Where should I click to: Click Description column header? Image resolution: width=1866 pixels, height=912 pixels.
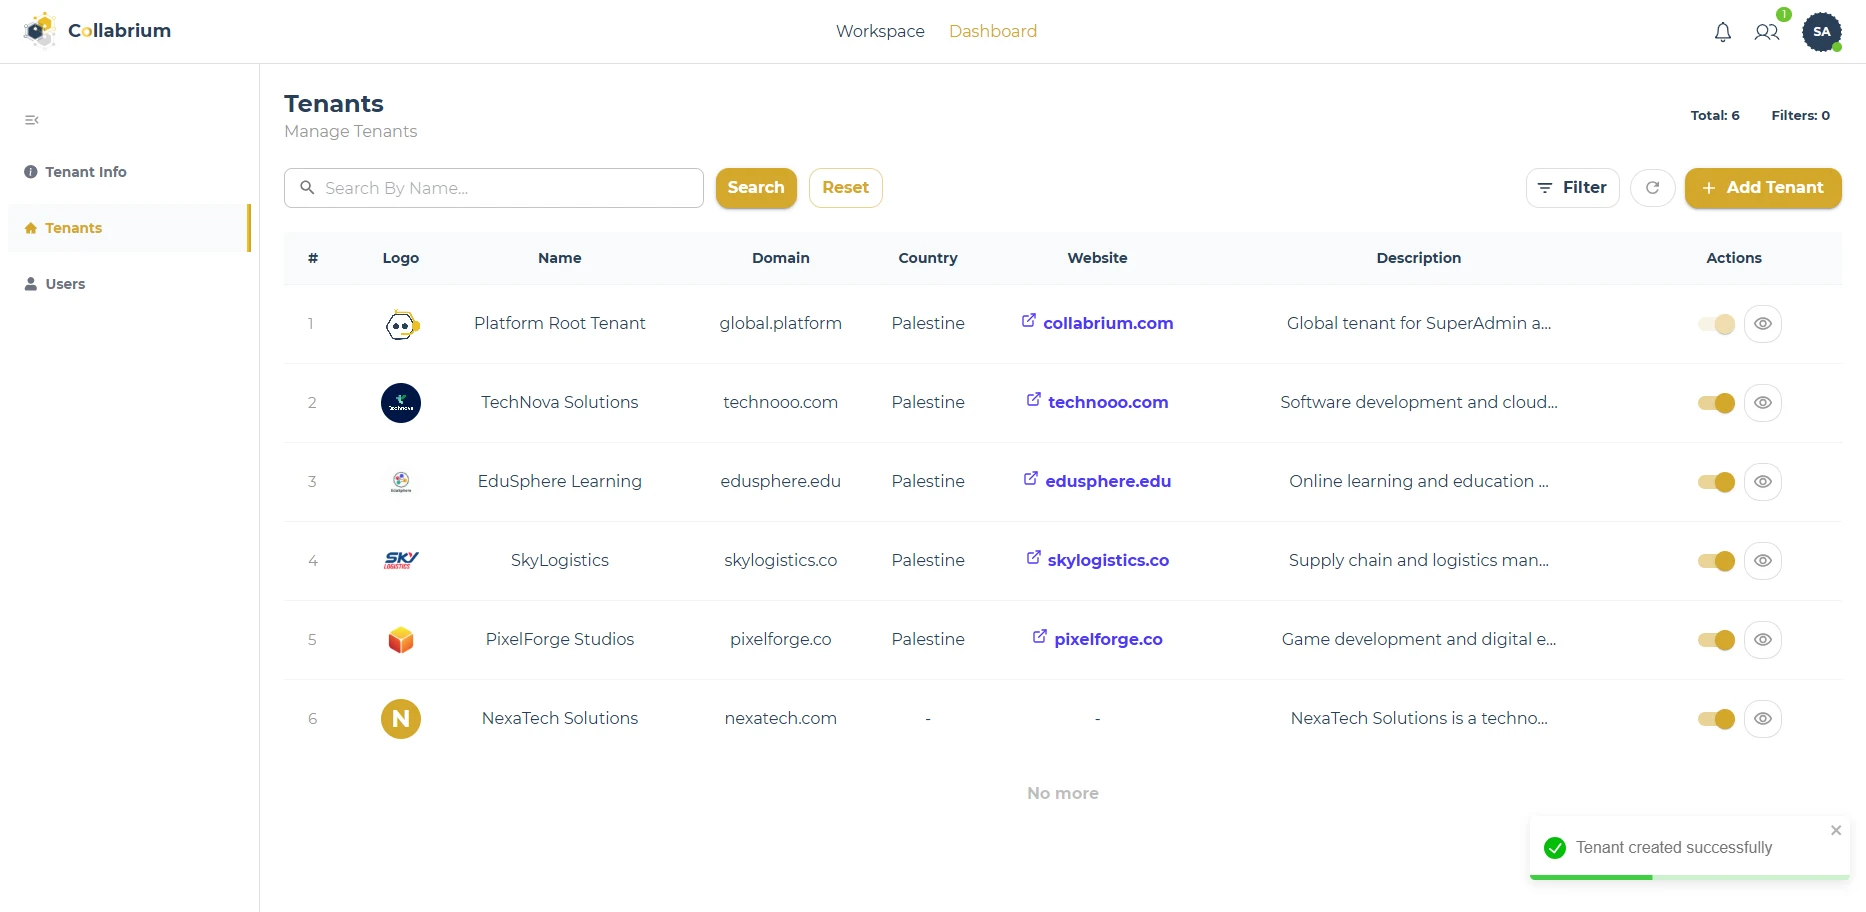1419,258
